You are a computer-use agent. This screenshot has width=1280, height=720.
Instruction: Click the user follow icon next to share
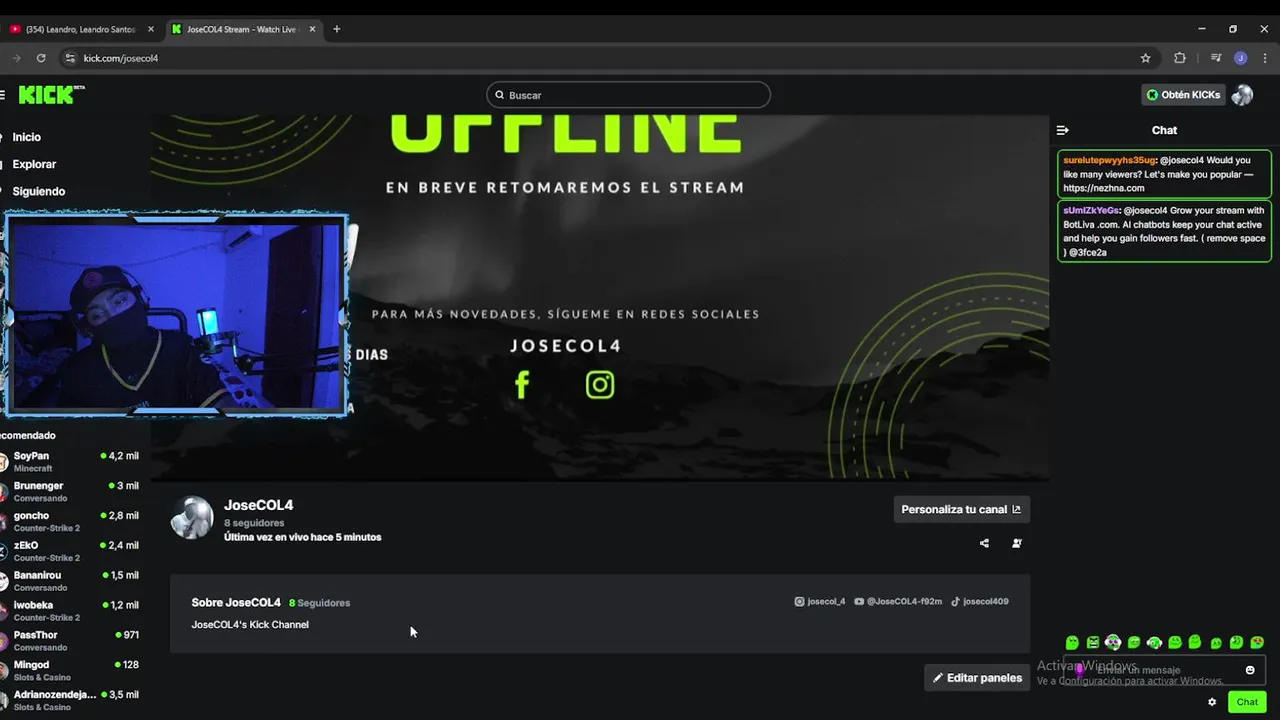pos(1017,544)
